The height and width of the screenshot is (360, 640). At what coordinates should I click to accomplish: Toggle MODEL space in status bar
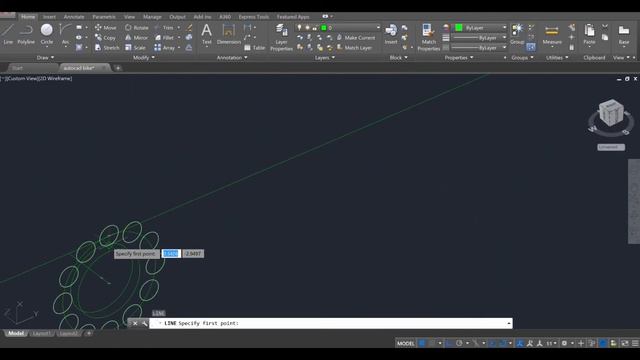(x=405, y=343)
